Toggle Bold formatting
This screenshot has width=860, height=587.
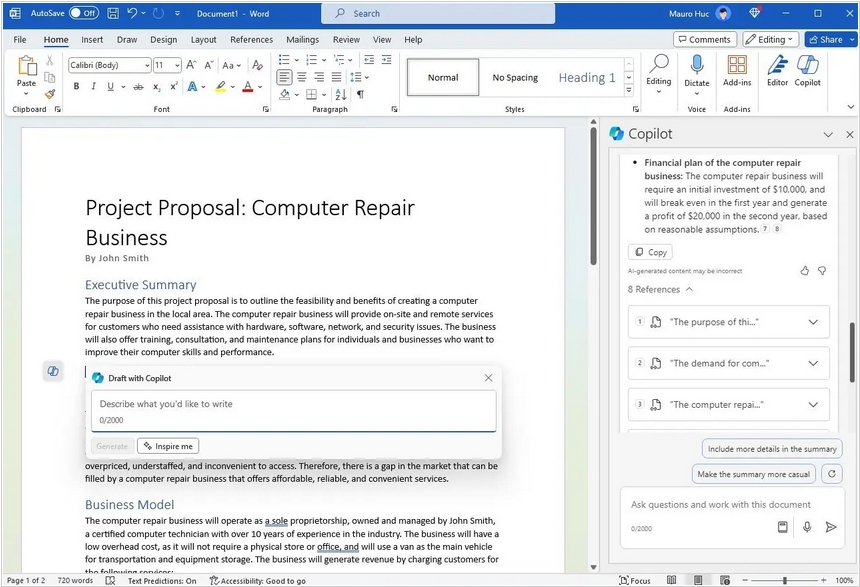[x=76, y=87]
